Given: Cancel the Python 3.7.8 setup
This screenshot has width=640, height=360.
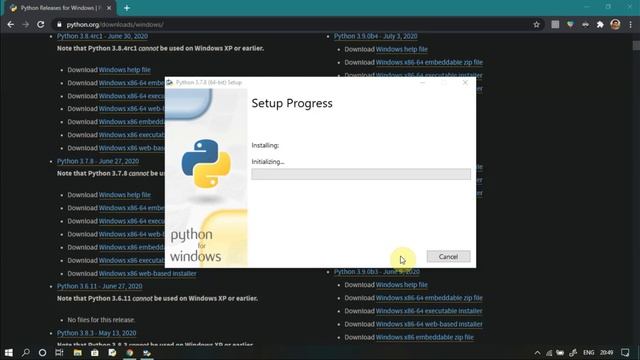Looking at the screenshot, I should click(448, 256).
